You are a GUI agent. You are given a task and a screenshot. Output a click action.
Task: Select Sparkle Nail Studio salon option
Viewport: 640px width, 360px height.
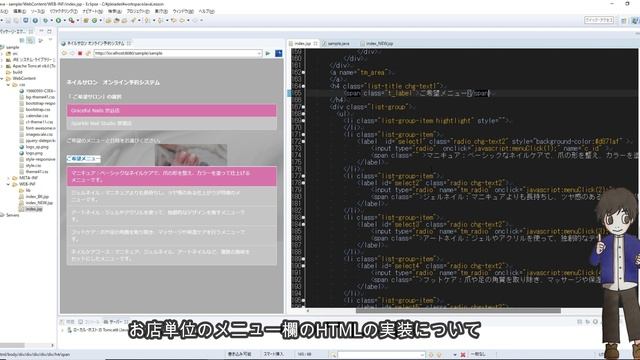(172, 123)
